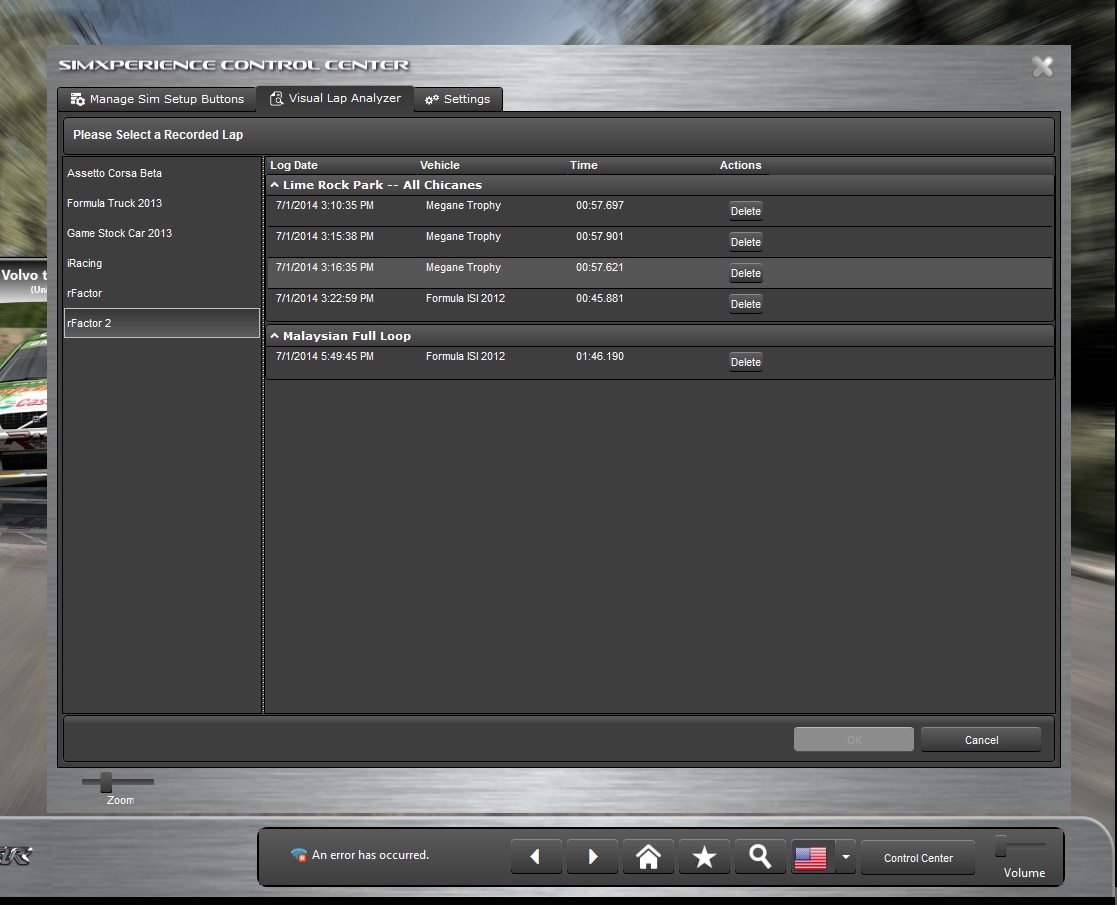1117x905 pixels.
Task: Go forward with the right arrow button
Action: (x=592, y=857)
